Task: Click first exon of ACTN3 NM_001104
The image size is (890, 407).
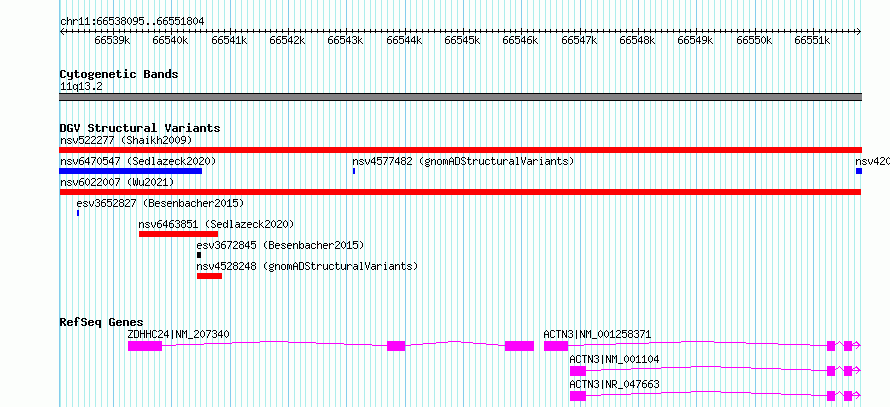Action: 578,371
